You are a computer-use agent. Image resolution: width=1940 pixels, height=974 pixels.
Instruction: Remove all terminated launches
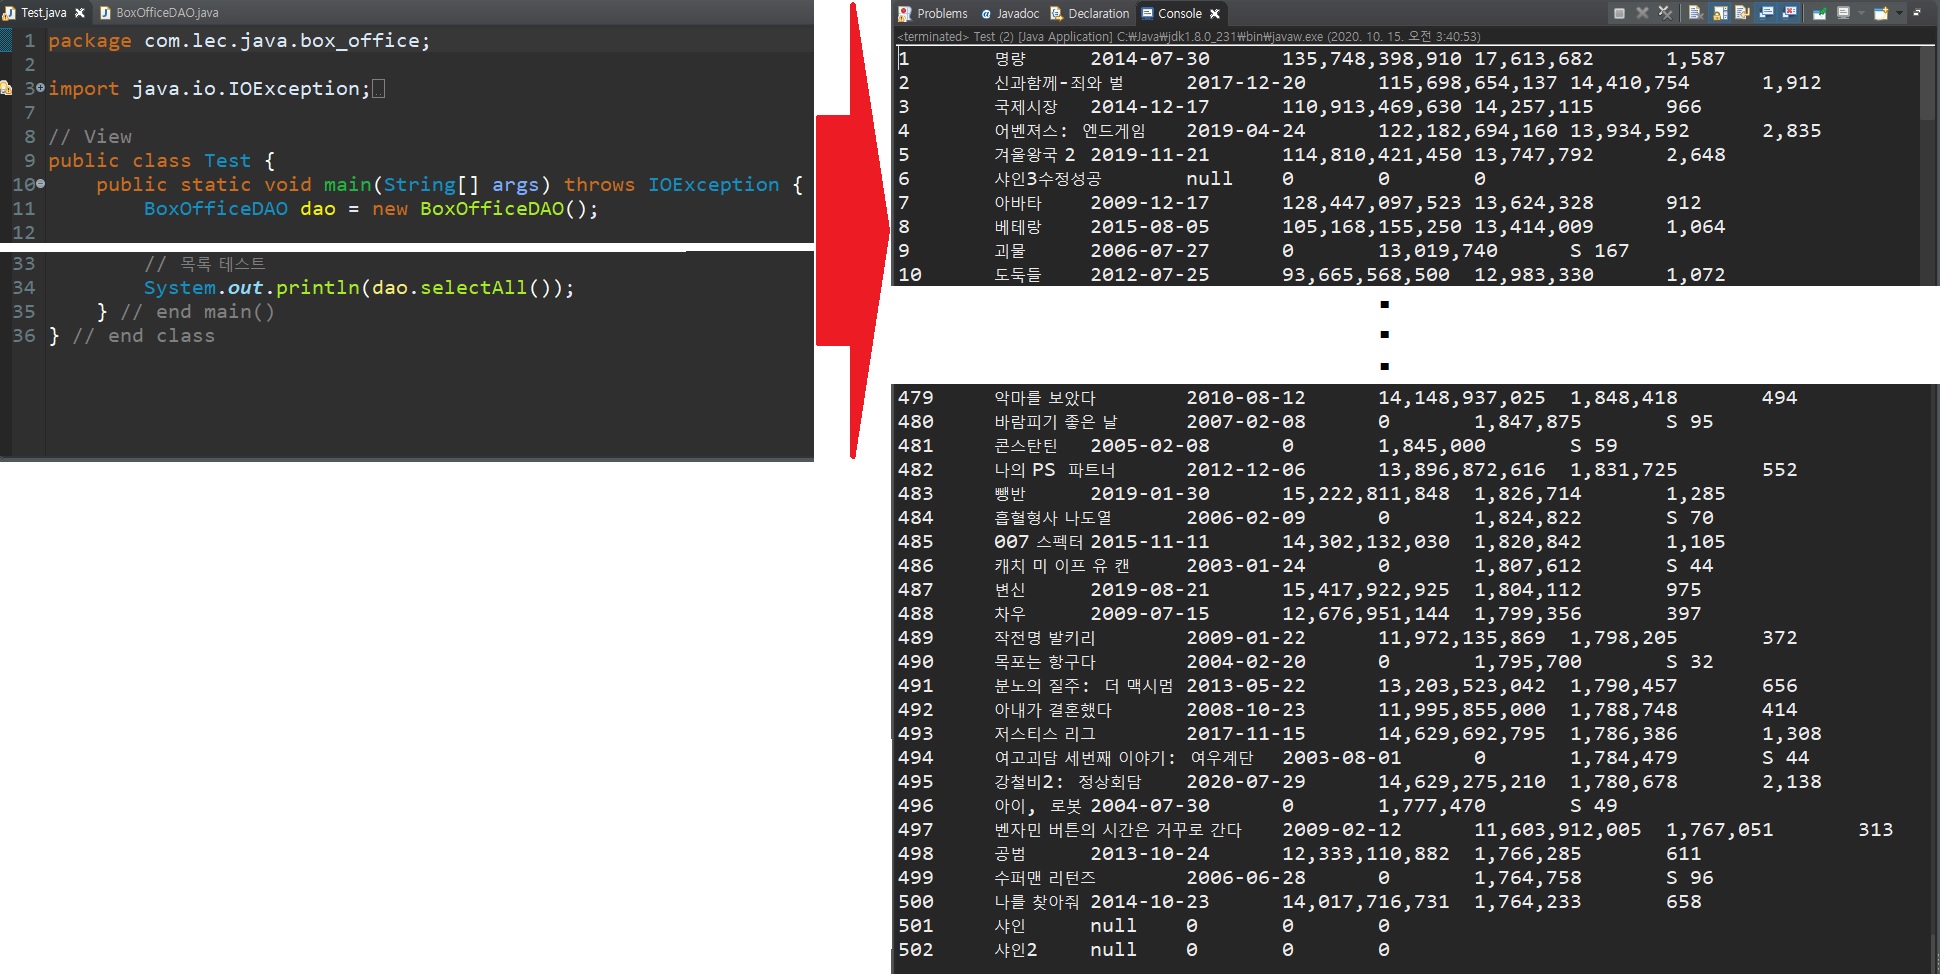point(1665,13)
